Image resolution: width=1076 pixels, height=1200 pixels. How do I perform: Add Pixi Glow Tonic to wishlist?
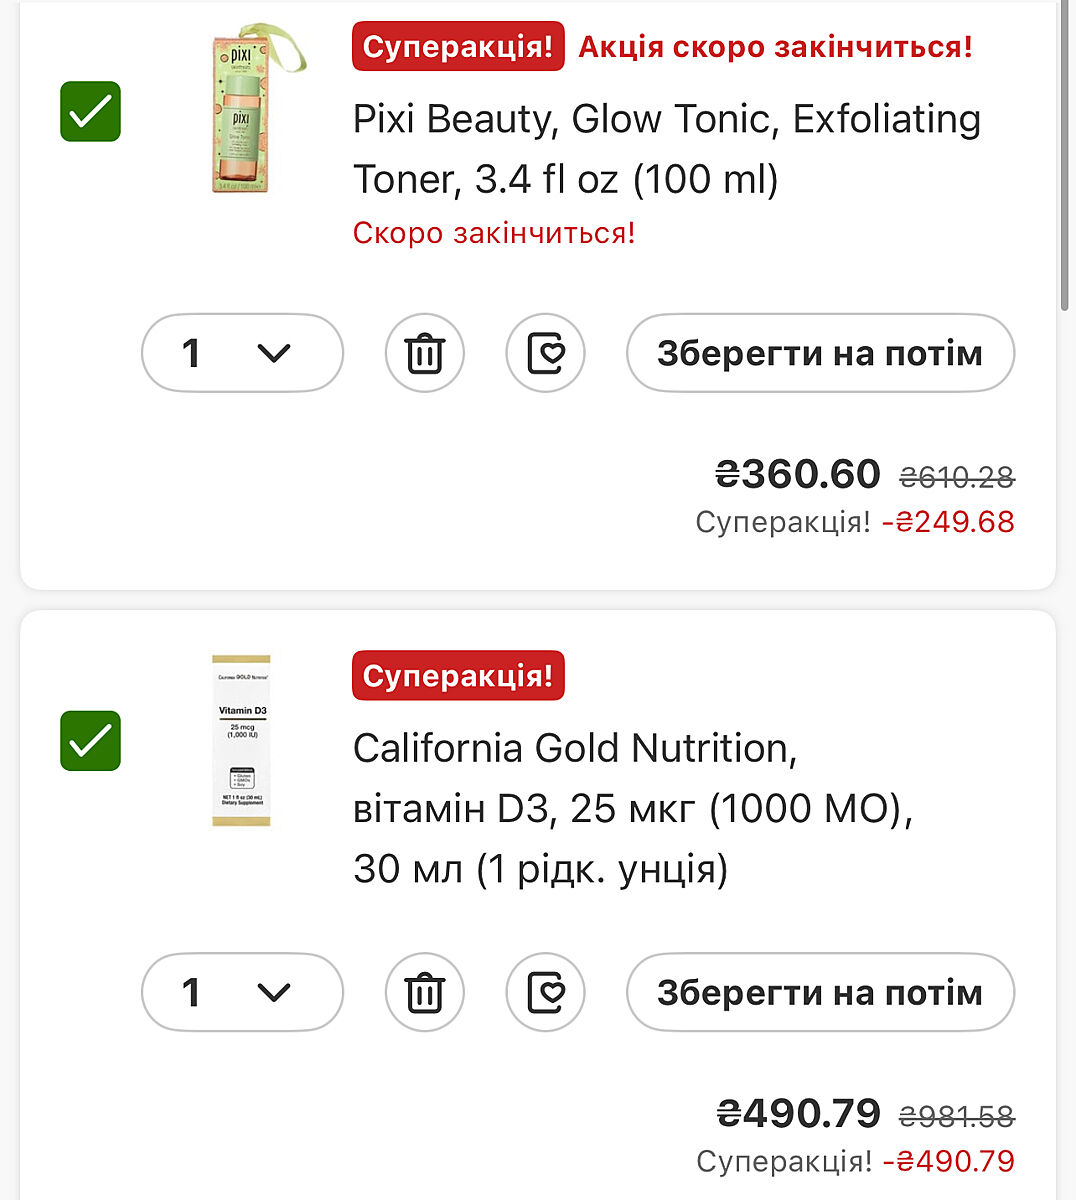[x=545, y=353]
